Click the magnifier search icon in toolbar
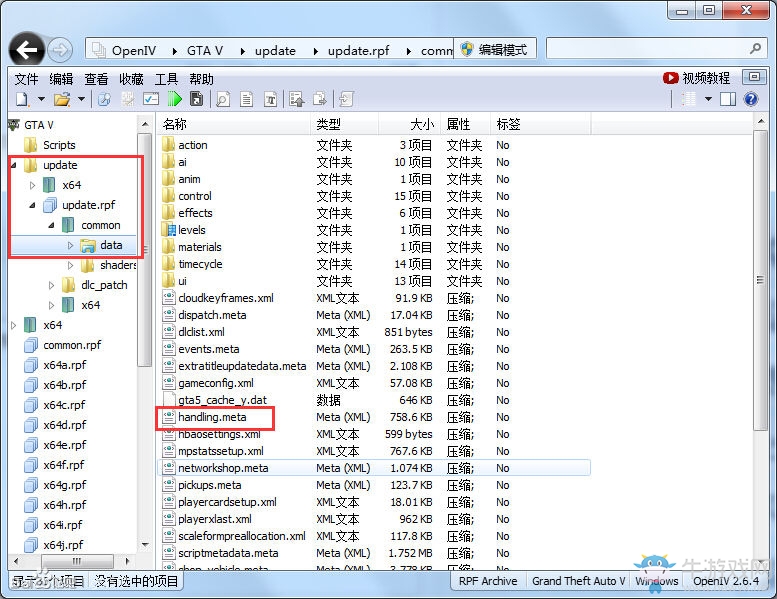This screenshot has width=777, height=599. point(222,99)
